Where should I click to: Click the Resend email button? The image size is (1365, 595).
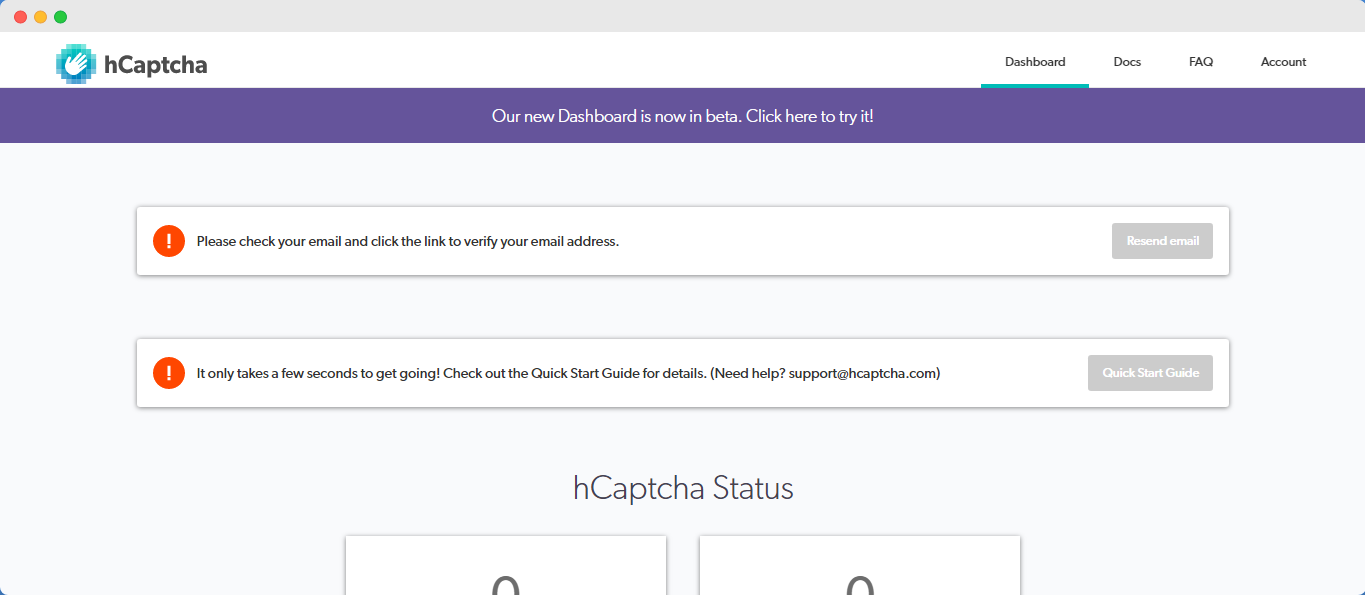1162,241
